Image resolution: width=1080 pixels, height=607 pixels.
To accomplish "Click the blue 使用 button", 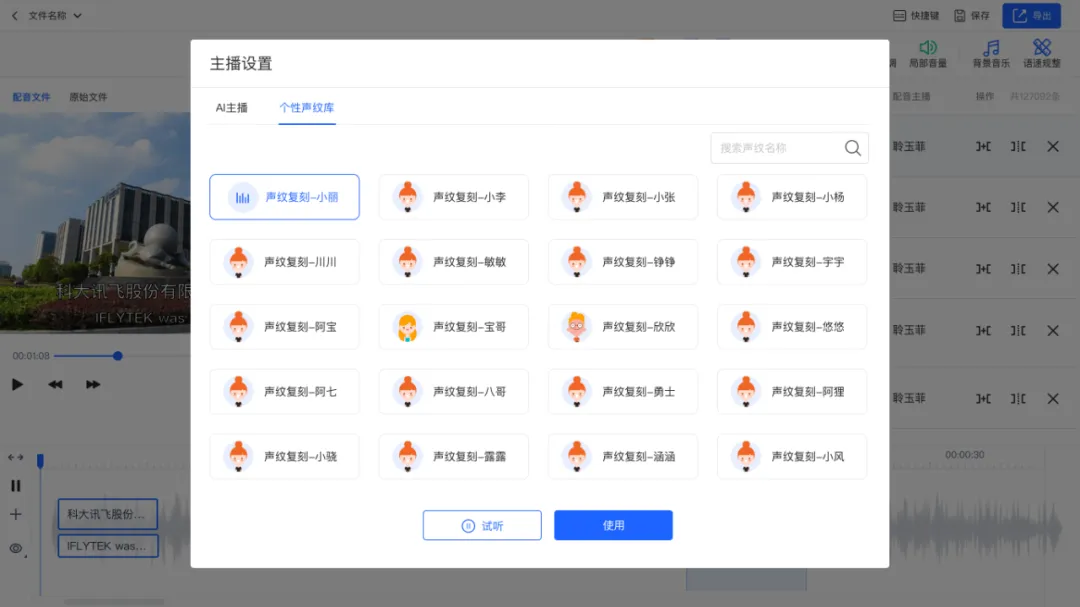I will point(613,525).
